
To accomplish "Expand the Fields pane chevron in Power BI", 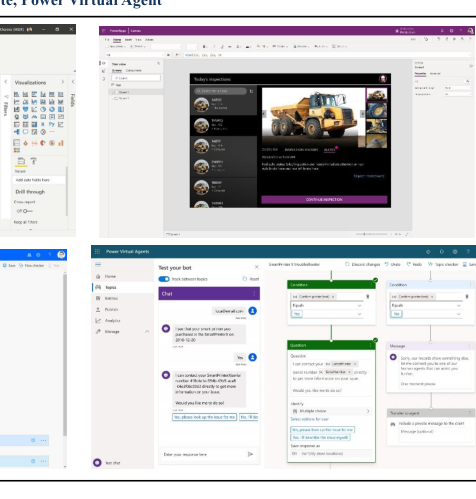I will tap(73, 82).
